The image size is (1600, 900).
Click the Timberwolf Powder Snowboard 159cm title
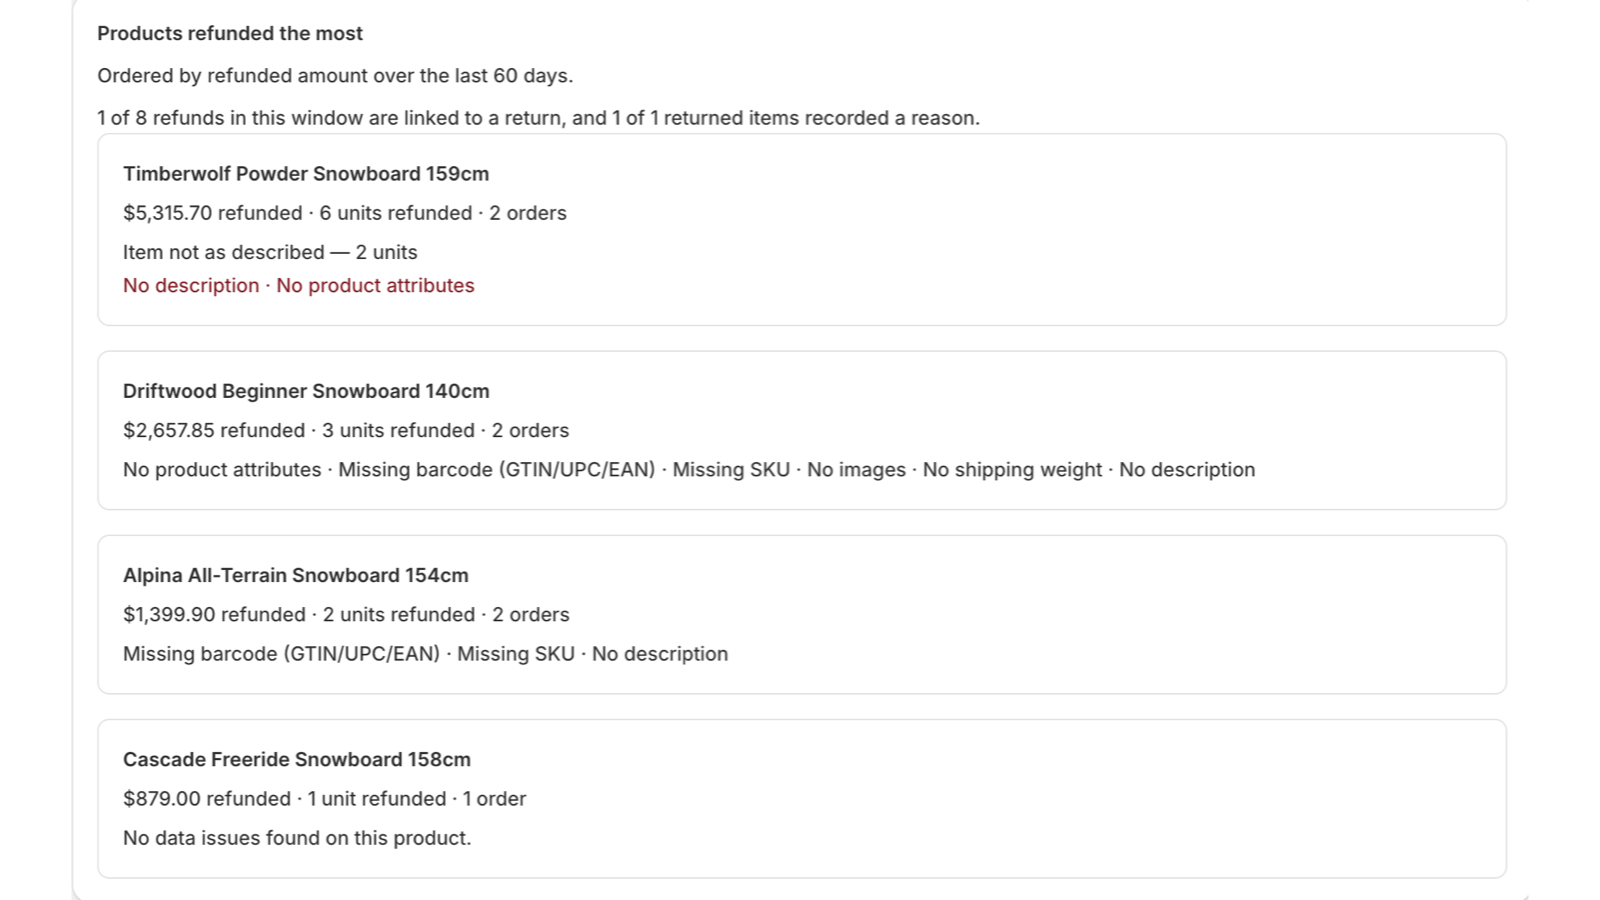point(306,174)
